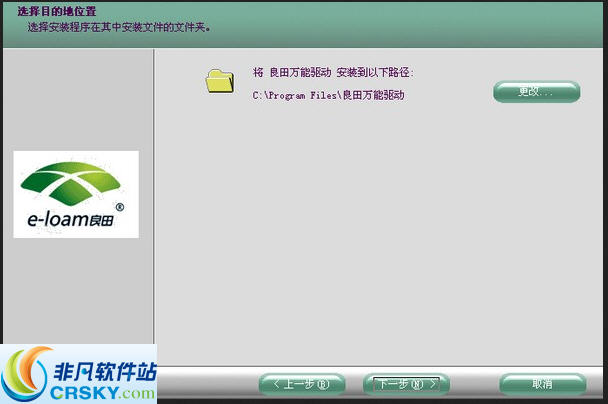
Task: Click the 更改... change path button
Action: point(537,92)
